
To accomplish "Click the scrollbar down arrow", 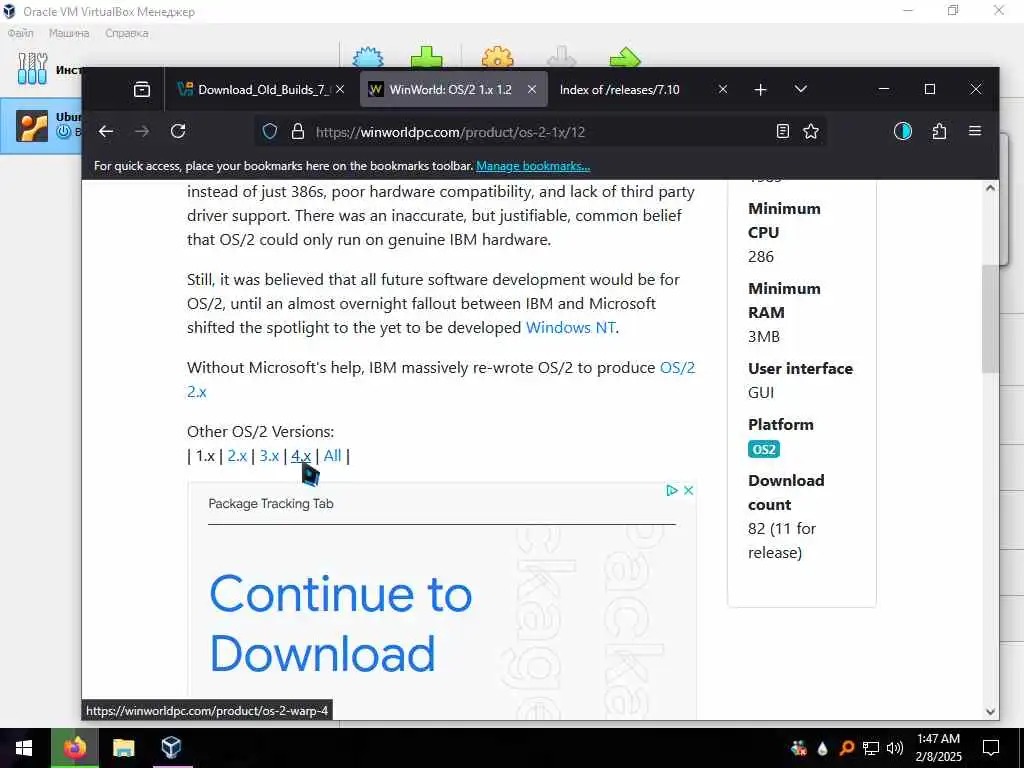I will coord(991,711).
